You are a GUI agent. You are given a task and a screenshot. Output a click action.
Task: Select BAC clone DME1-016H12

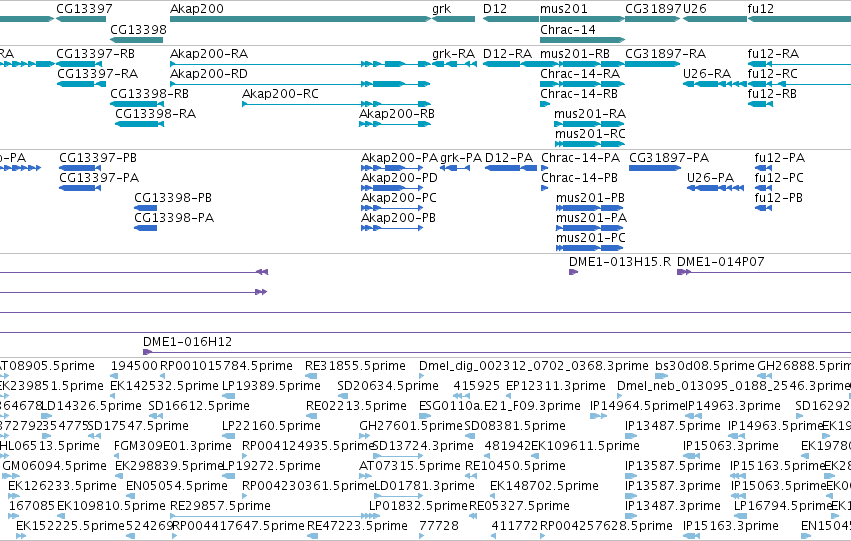187,342
